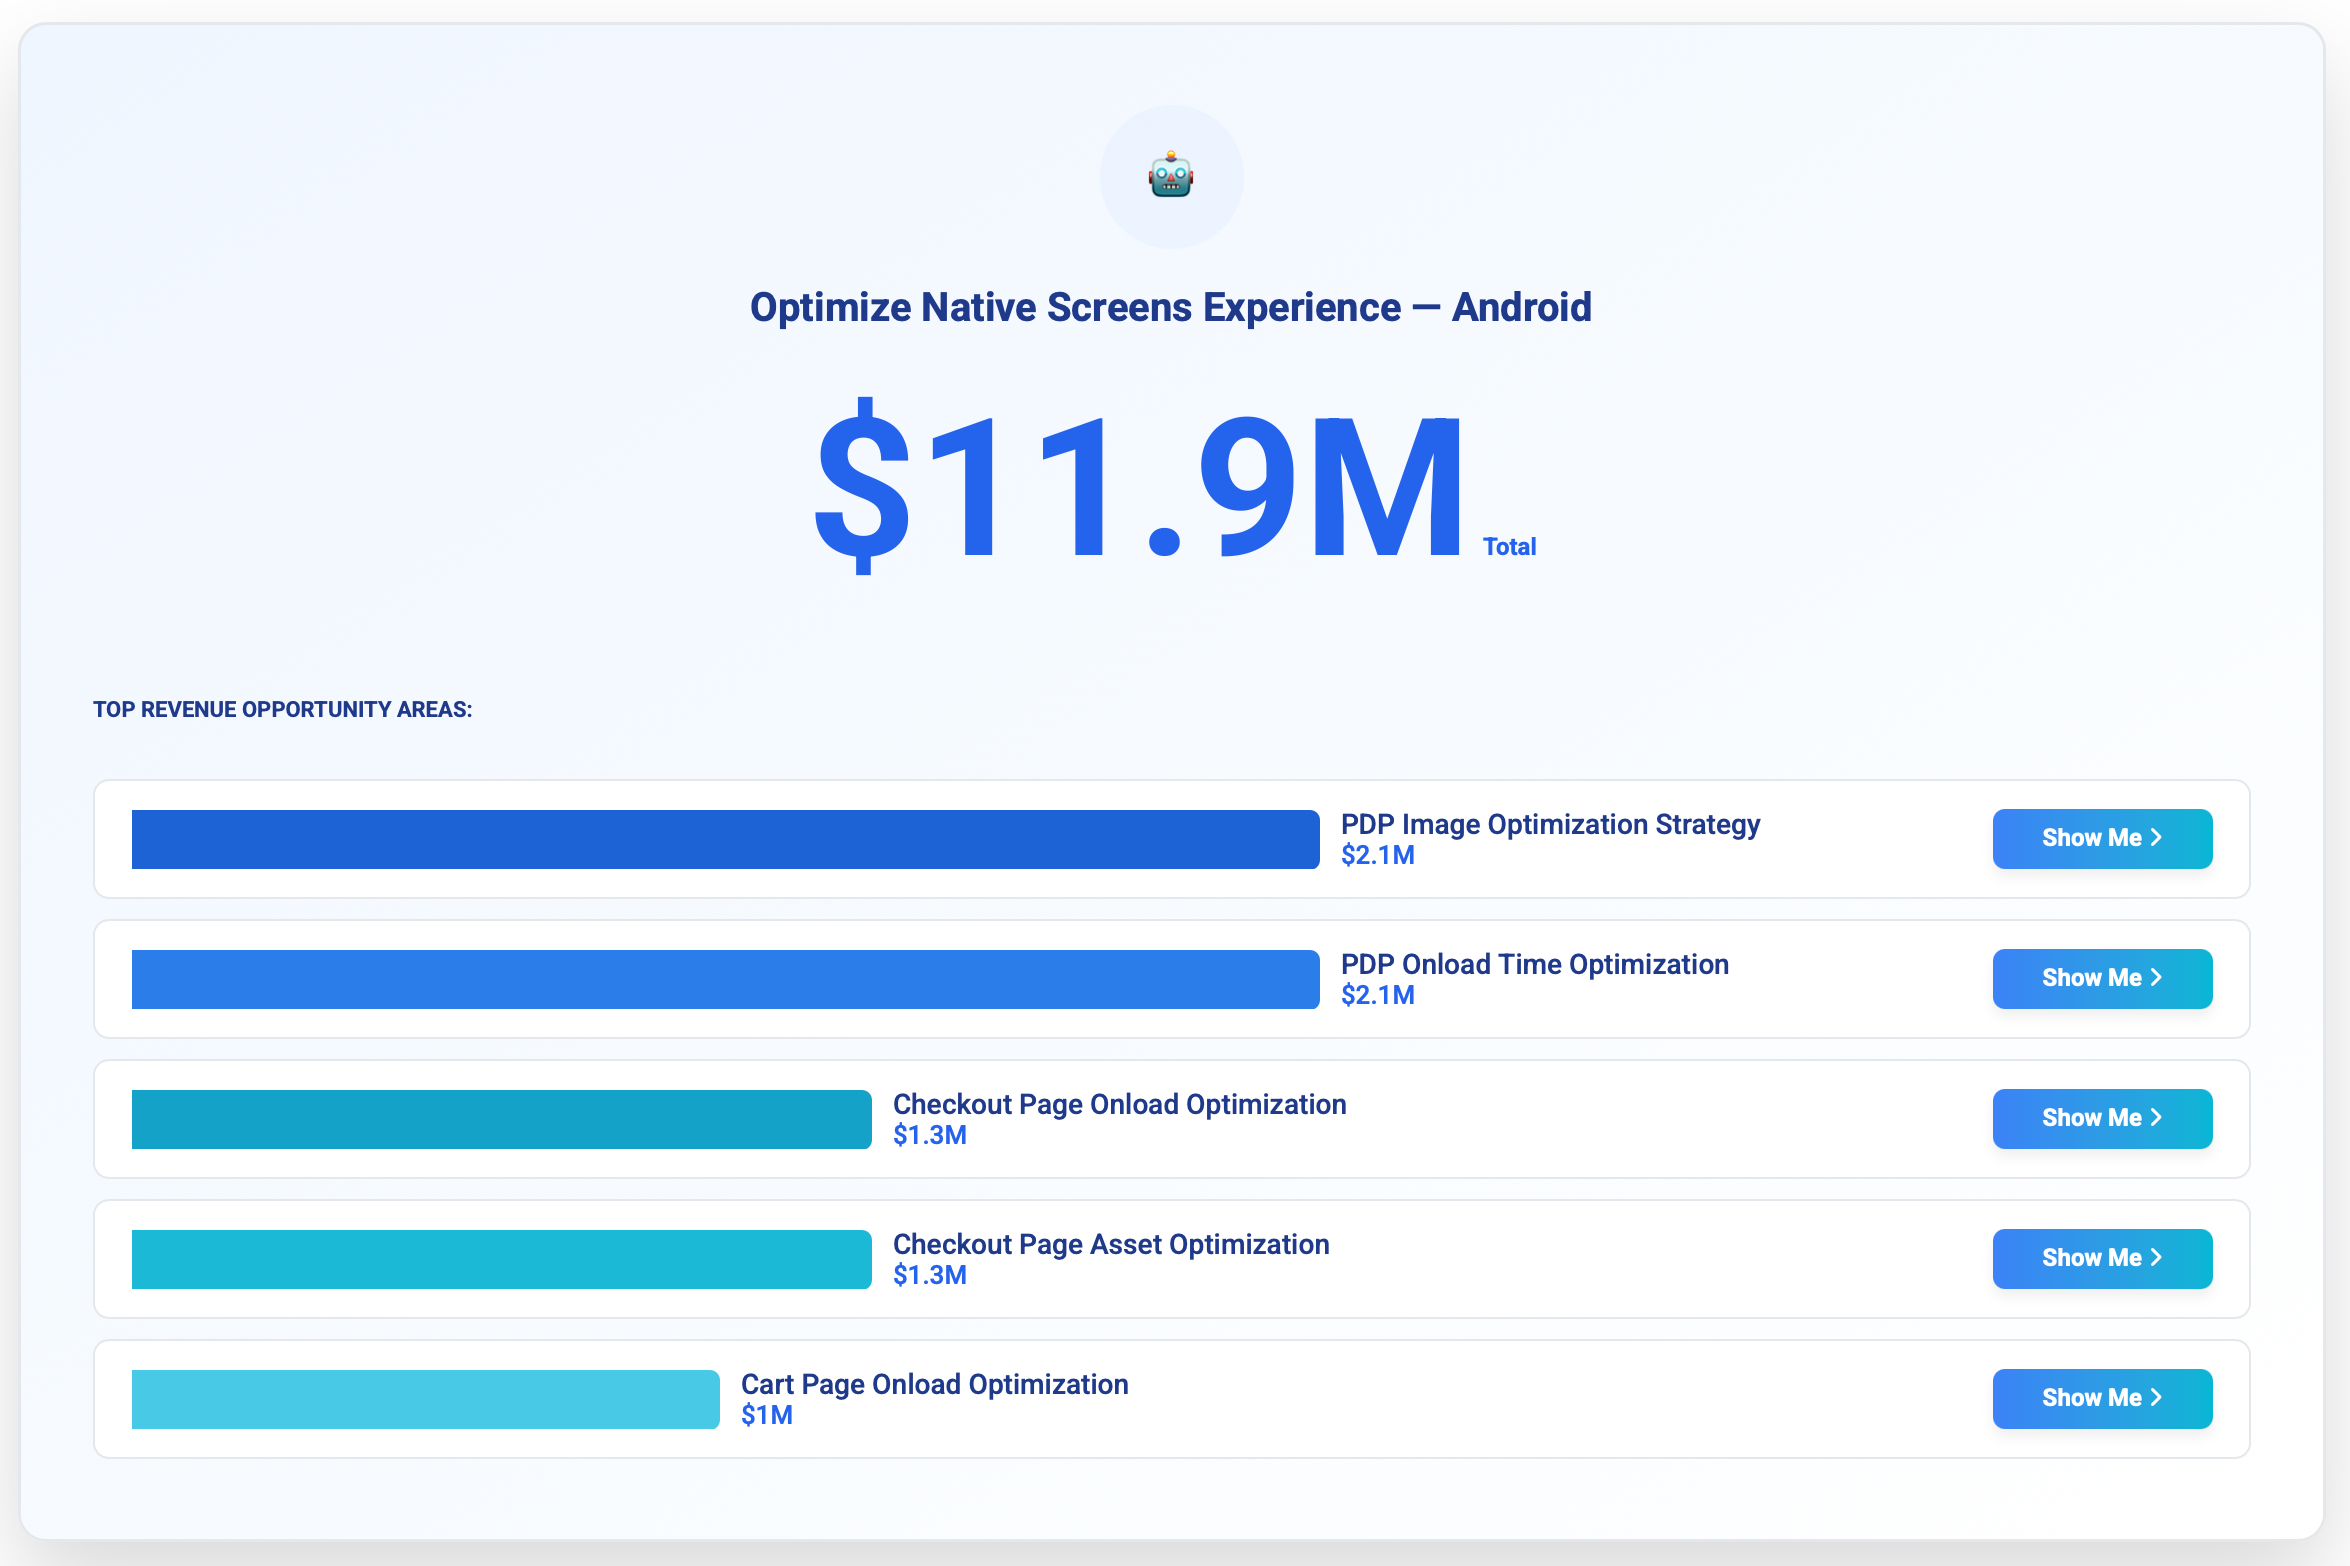The image size is (2350, 1566).
Task: Click Show Me for Checkout Page Onload Optimization
Action: click(2102, 1118)
